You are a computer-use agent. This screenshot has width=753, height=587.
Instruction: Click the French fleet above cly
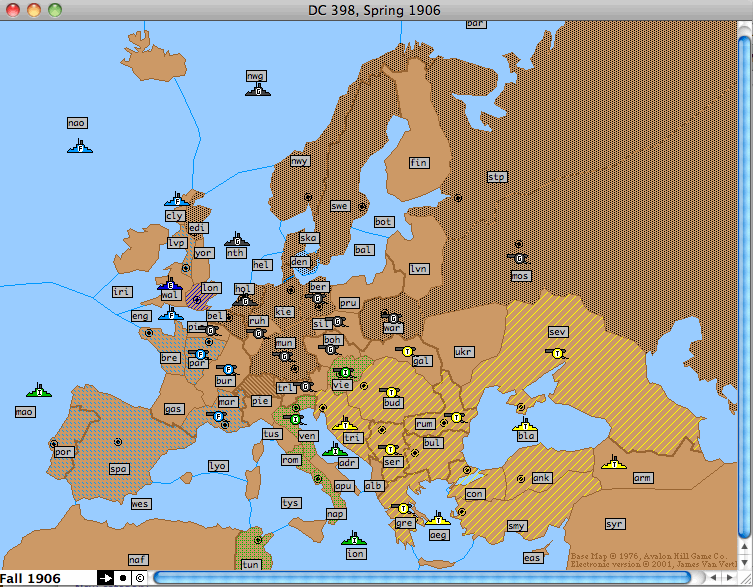click(x=177, y=199)
